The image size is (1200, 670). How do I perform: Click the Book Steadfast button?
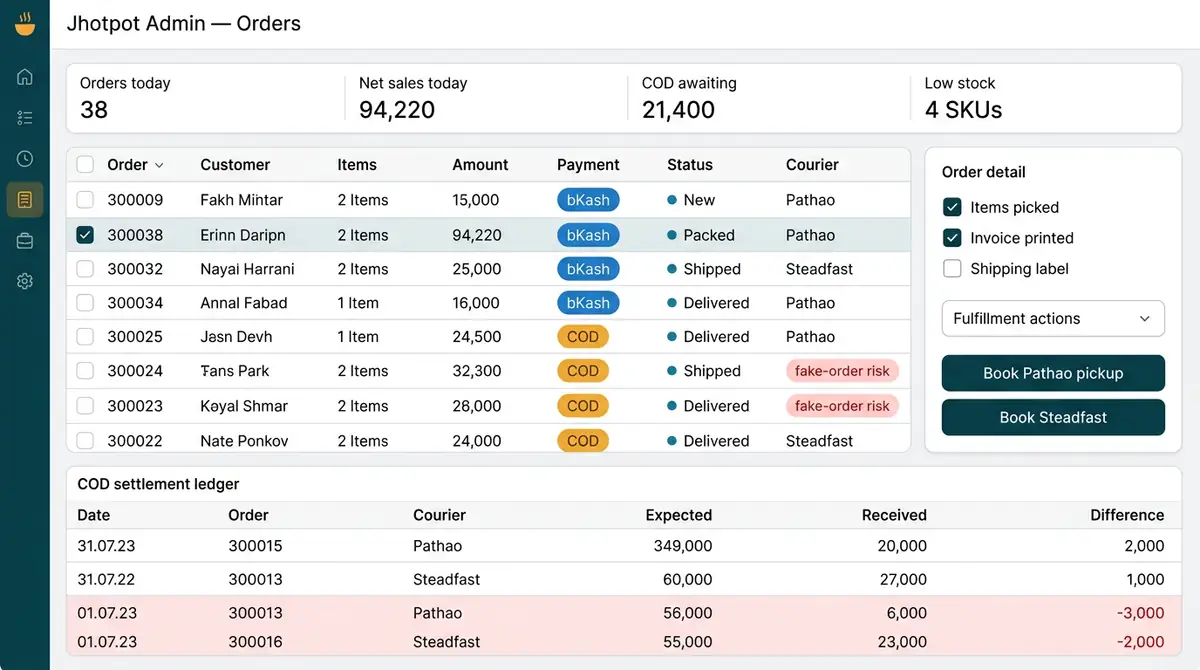[1053, 417]
